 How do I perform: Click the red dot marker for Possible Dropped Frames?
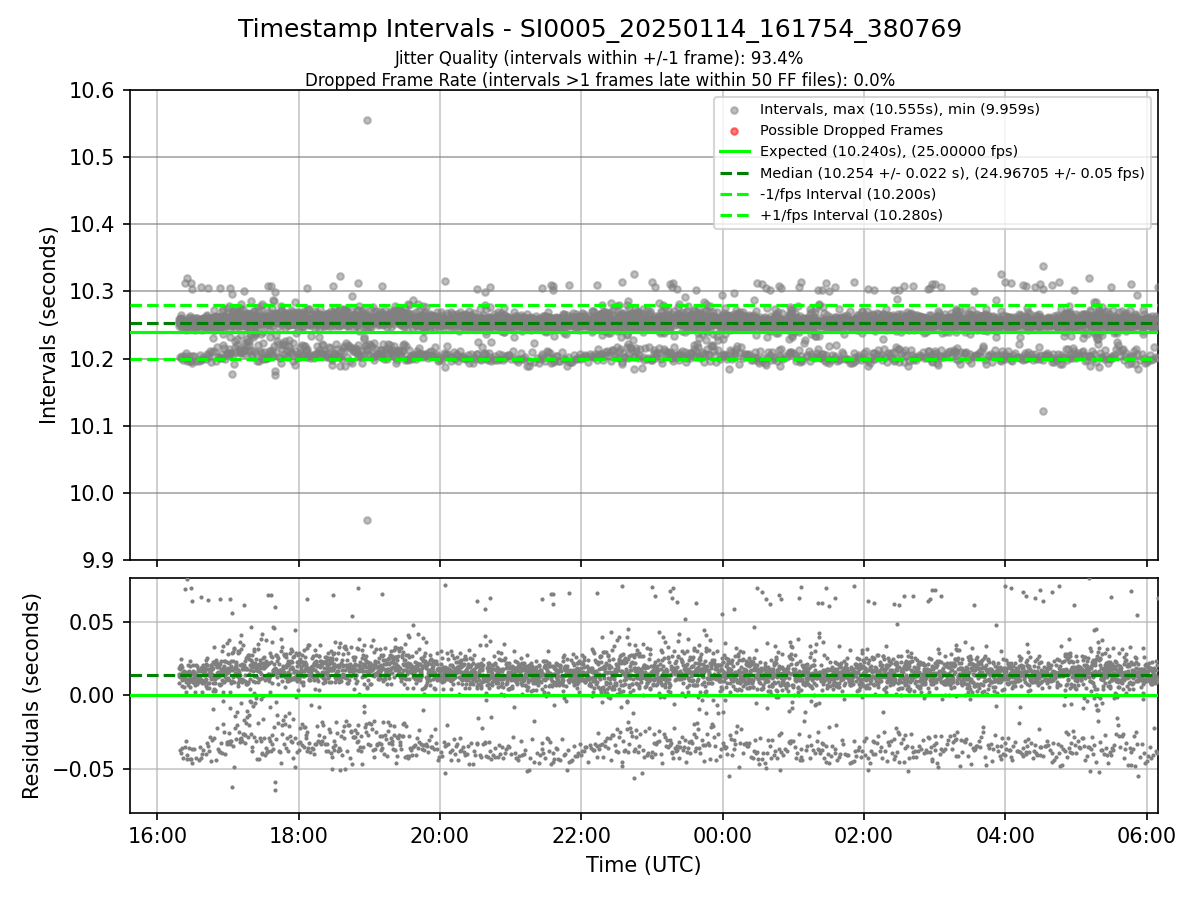point(734,131)
